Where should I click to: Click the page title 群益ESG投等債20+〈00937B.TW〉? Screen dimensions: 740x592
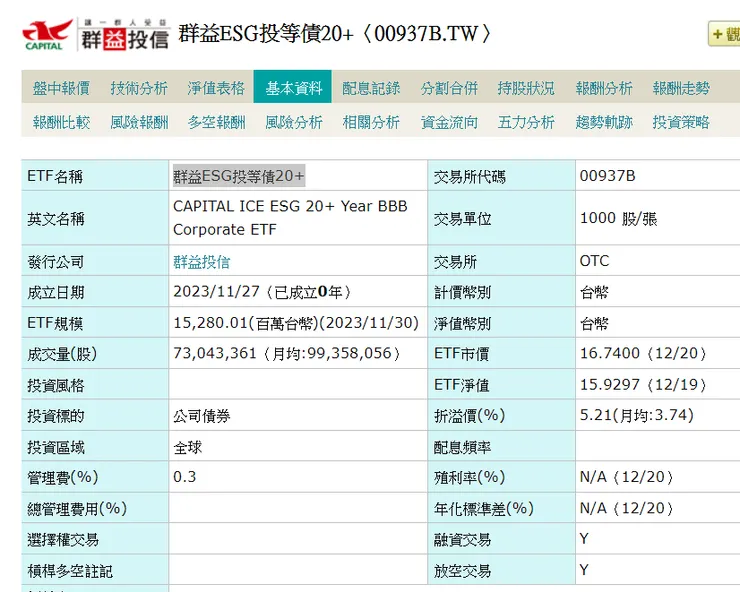(x=336, y=34)
